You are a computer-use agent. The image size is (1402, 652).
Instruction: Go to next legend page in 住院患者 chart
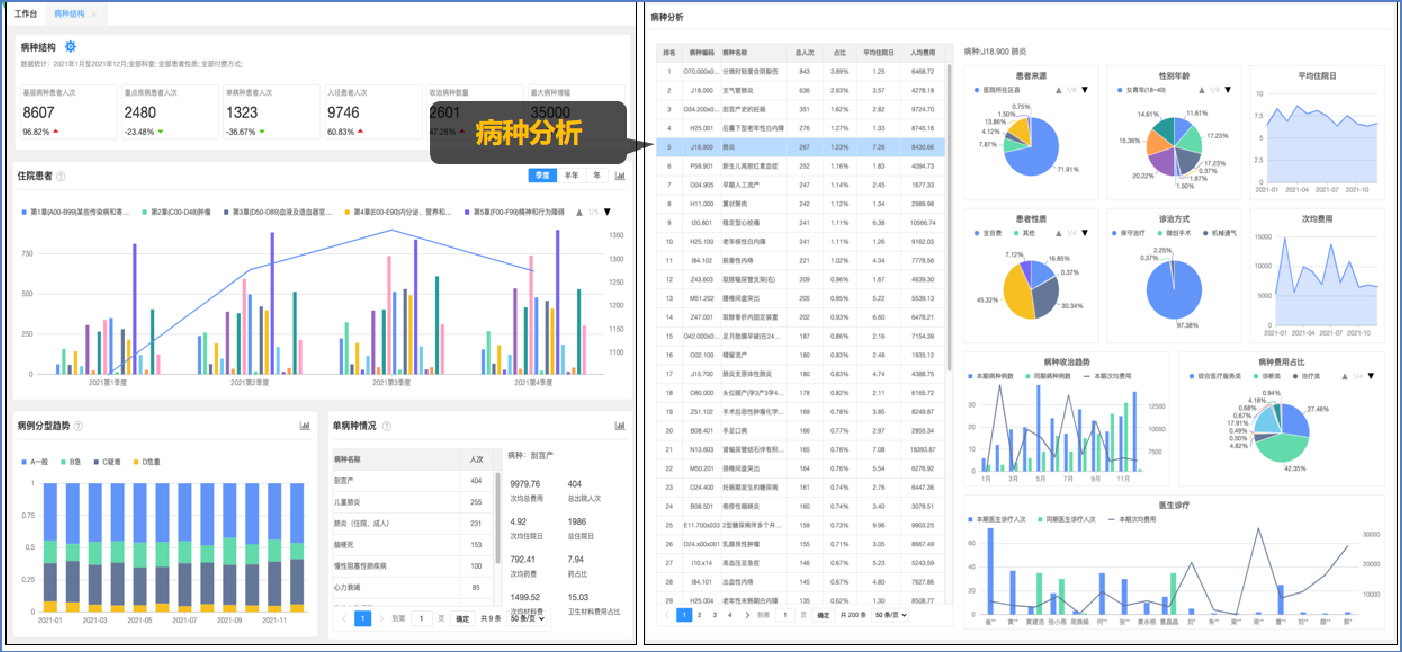coord(607,212)
